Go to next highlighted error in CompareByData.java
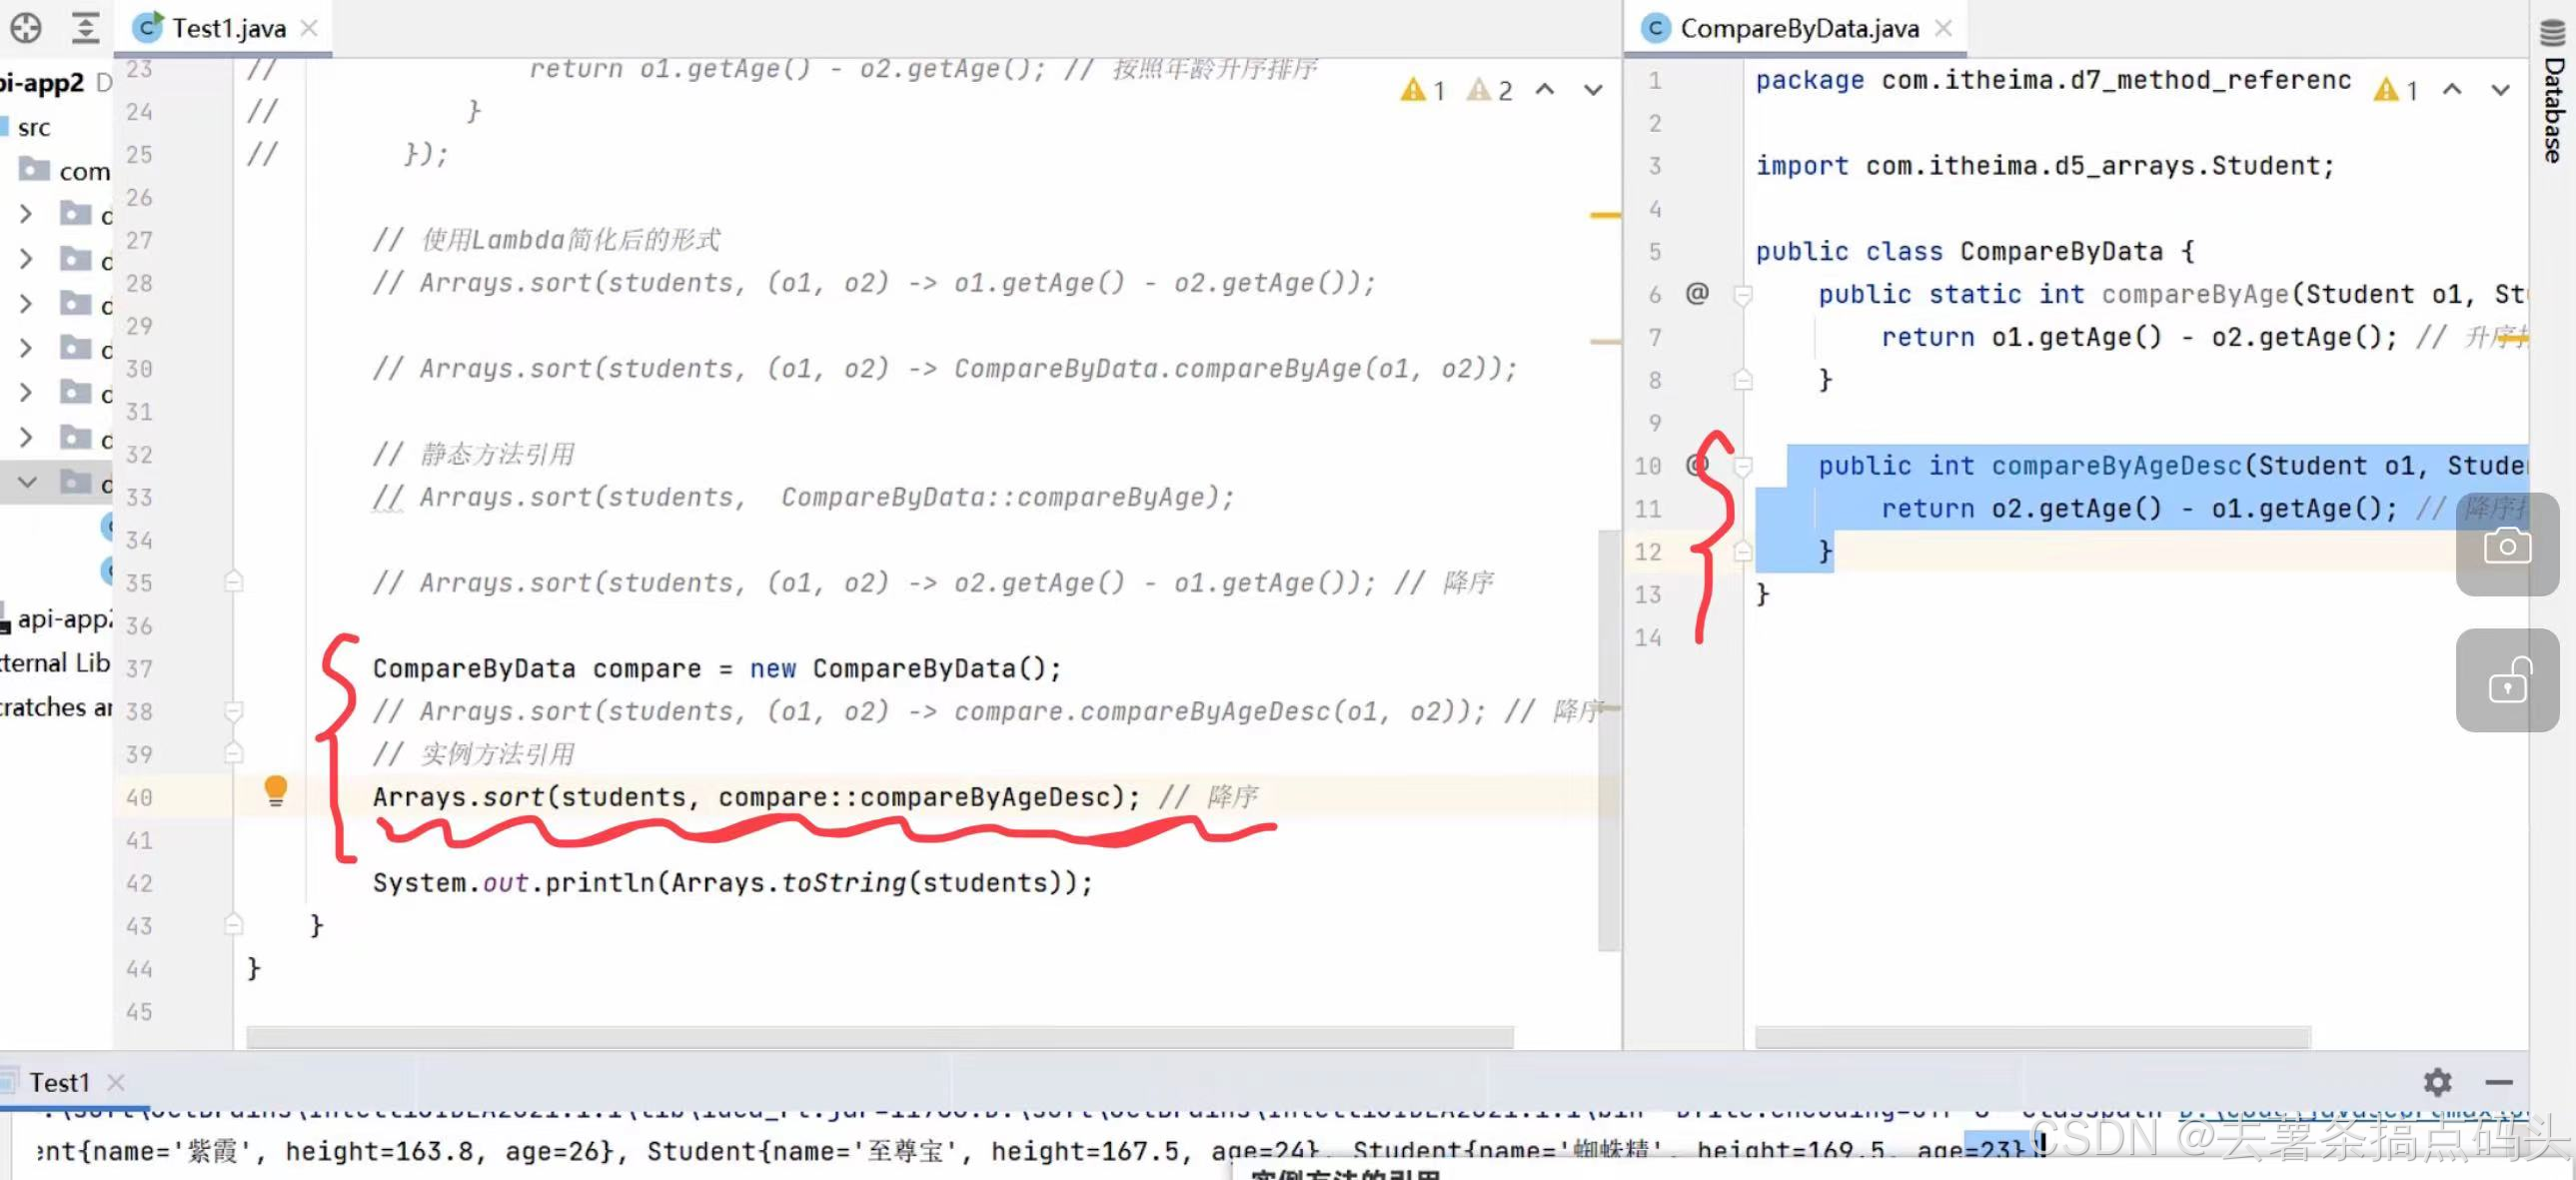Screen dimensions: 2576x1180 2500,90
